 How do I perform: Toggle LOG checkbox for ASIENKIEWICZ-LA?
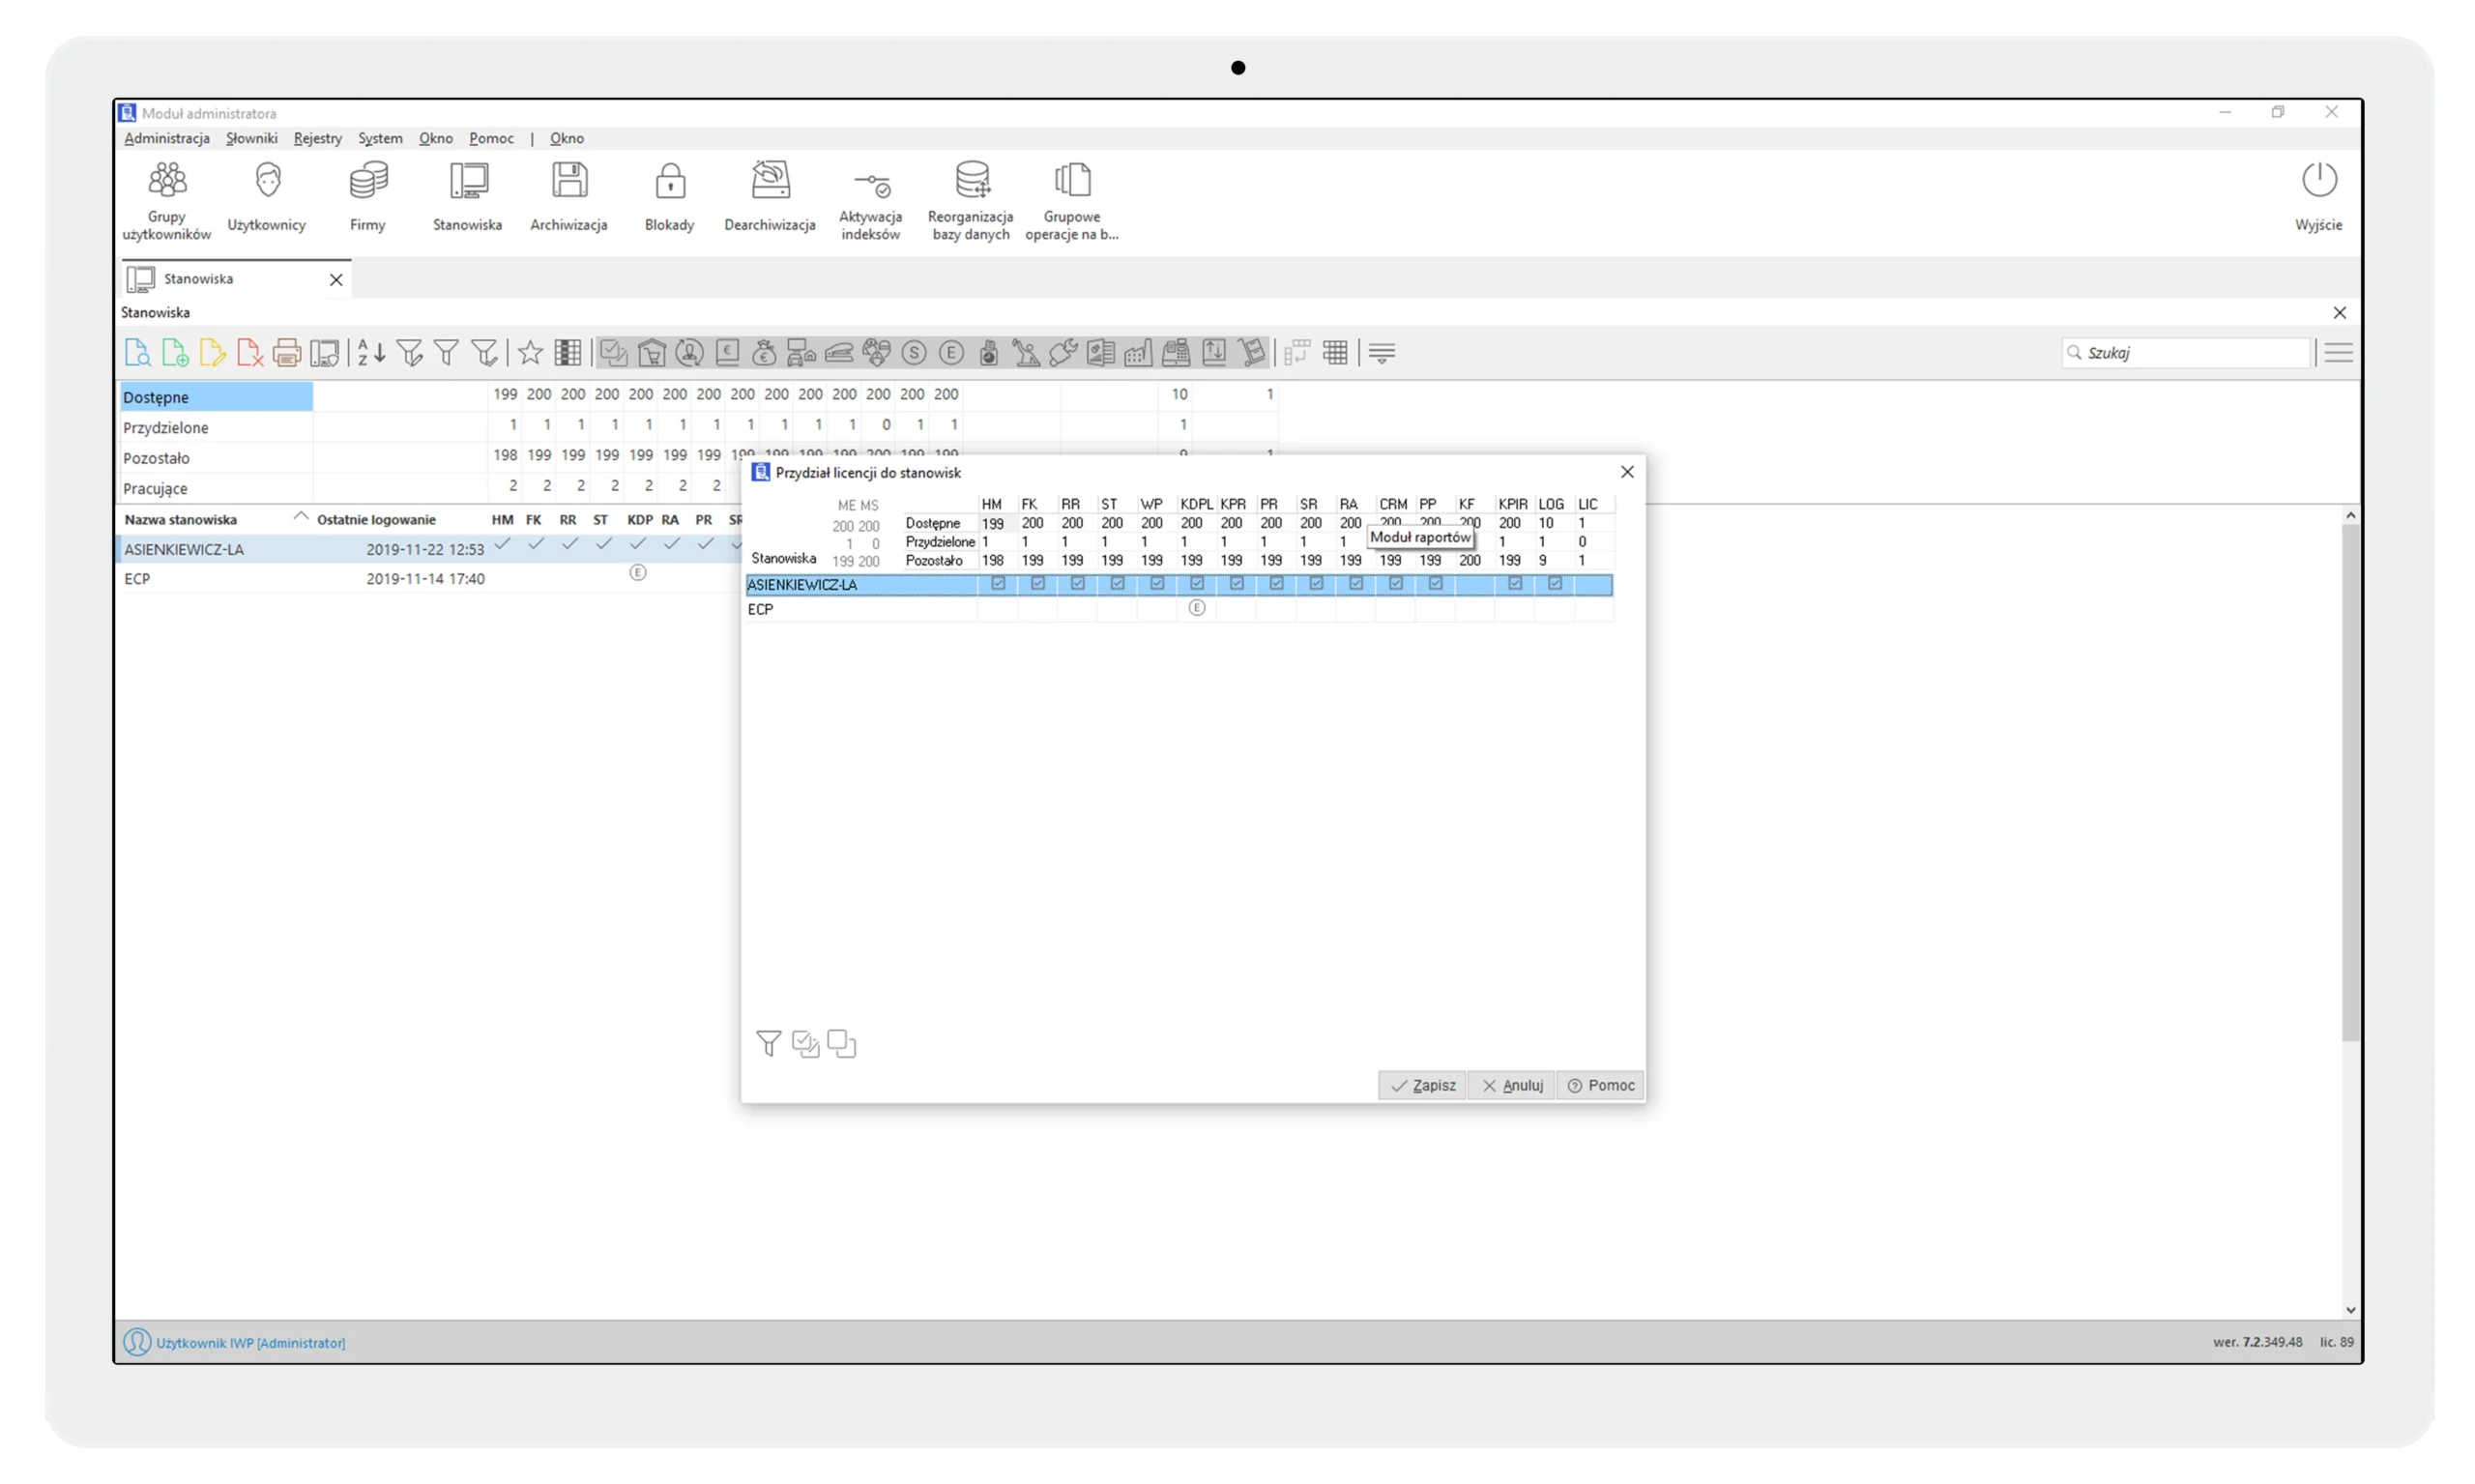click(x=1554, y=584)
